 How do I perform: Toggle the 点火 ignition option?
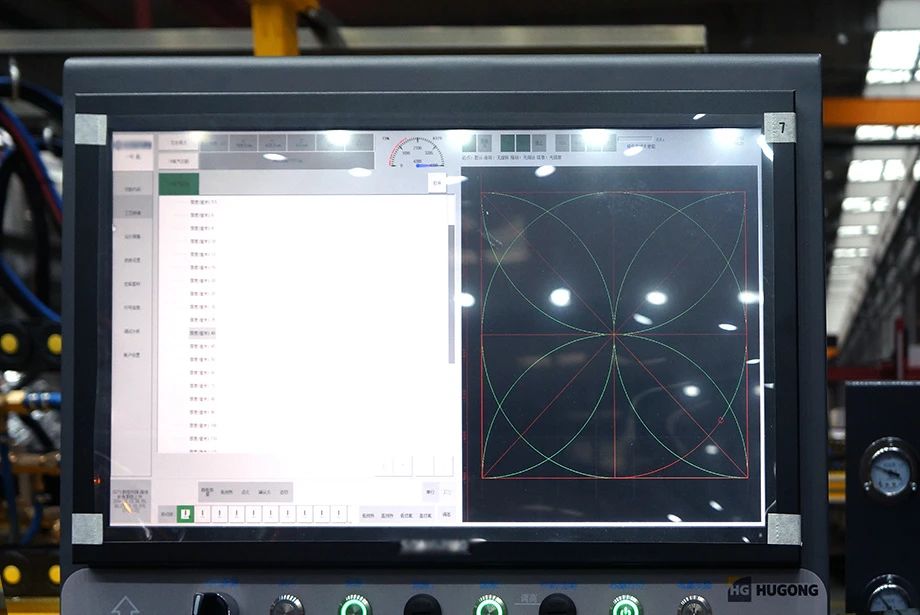pos(245,492)
